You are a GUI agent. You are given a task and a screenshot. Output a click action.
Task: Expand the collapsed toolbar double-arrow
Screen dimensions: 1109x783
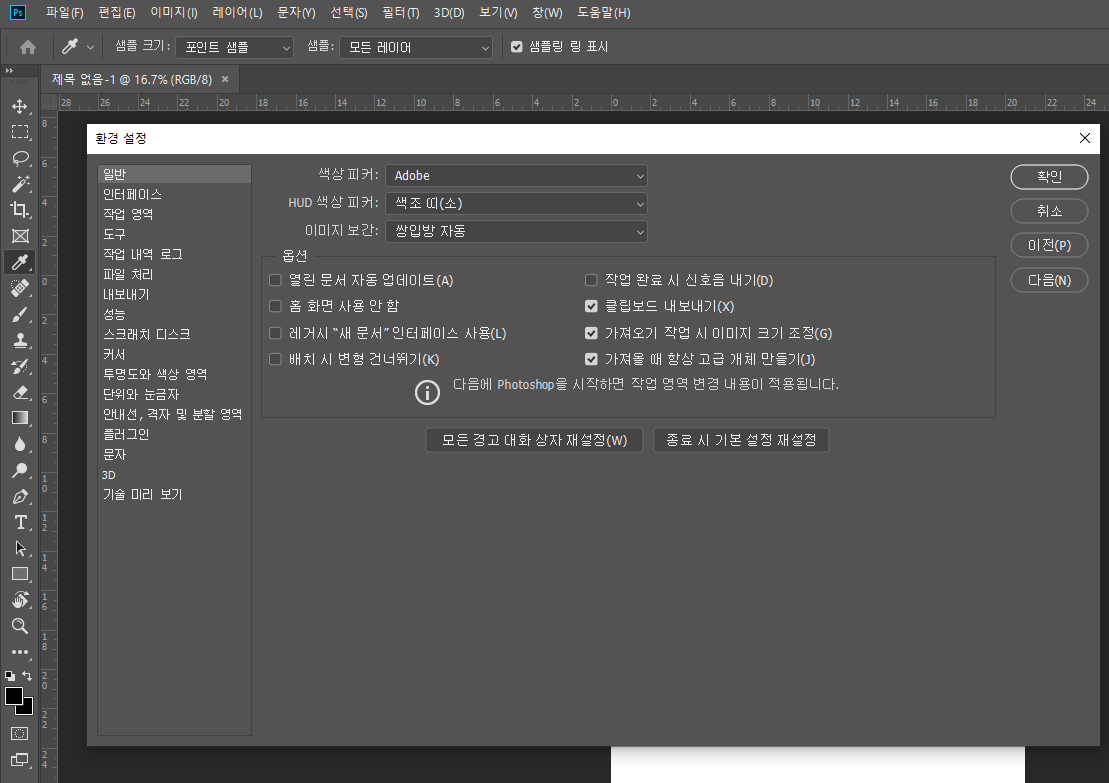pos(9,71)
